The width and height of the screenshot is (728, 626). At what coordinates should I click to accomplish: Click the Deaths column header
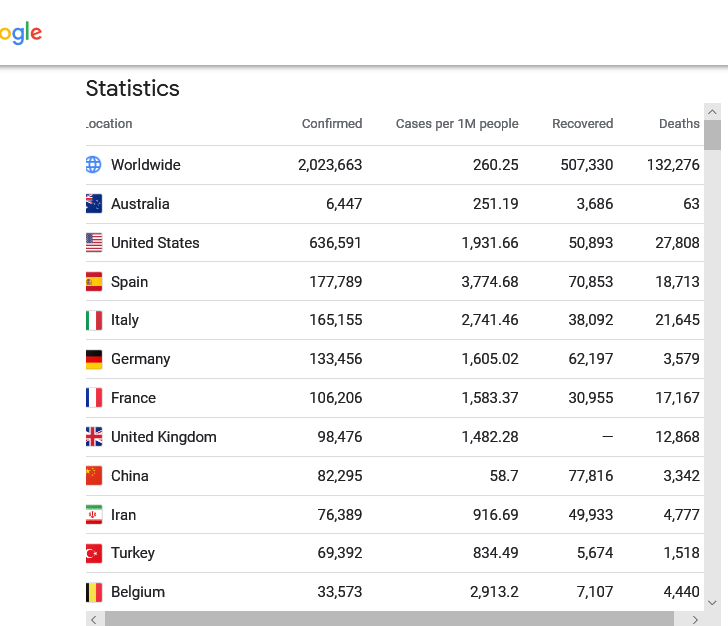point(679,124)
